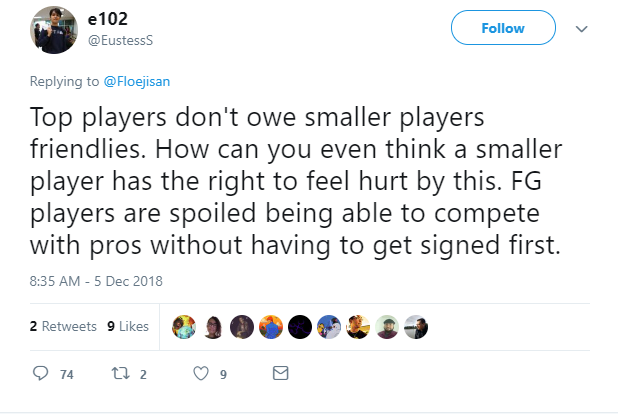Image resolution: width=618 pixels, height=414 pixels.
Task: Open the @Floejisan profile link
Action: click(137, 82)
